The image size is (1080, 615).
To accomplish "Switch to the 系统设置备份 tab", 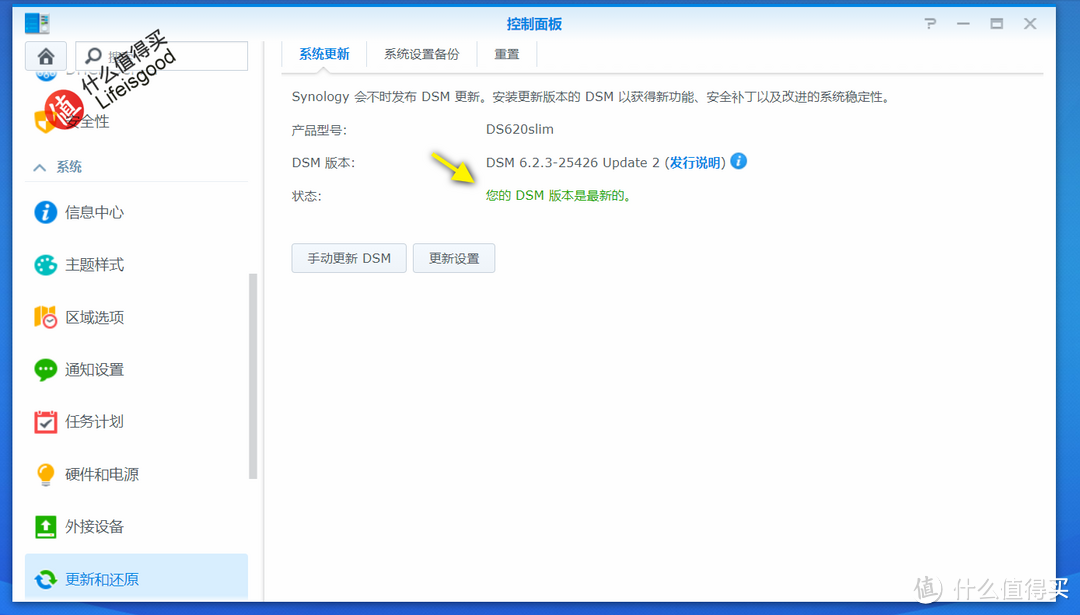I will tap(421, 54).
